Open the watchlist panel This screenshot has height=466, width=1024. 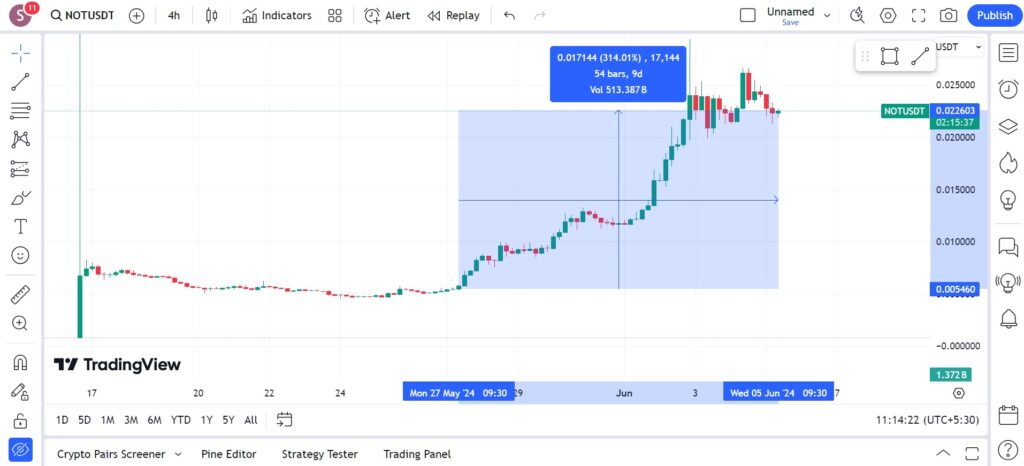coord(1008,54)
